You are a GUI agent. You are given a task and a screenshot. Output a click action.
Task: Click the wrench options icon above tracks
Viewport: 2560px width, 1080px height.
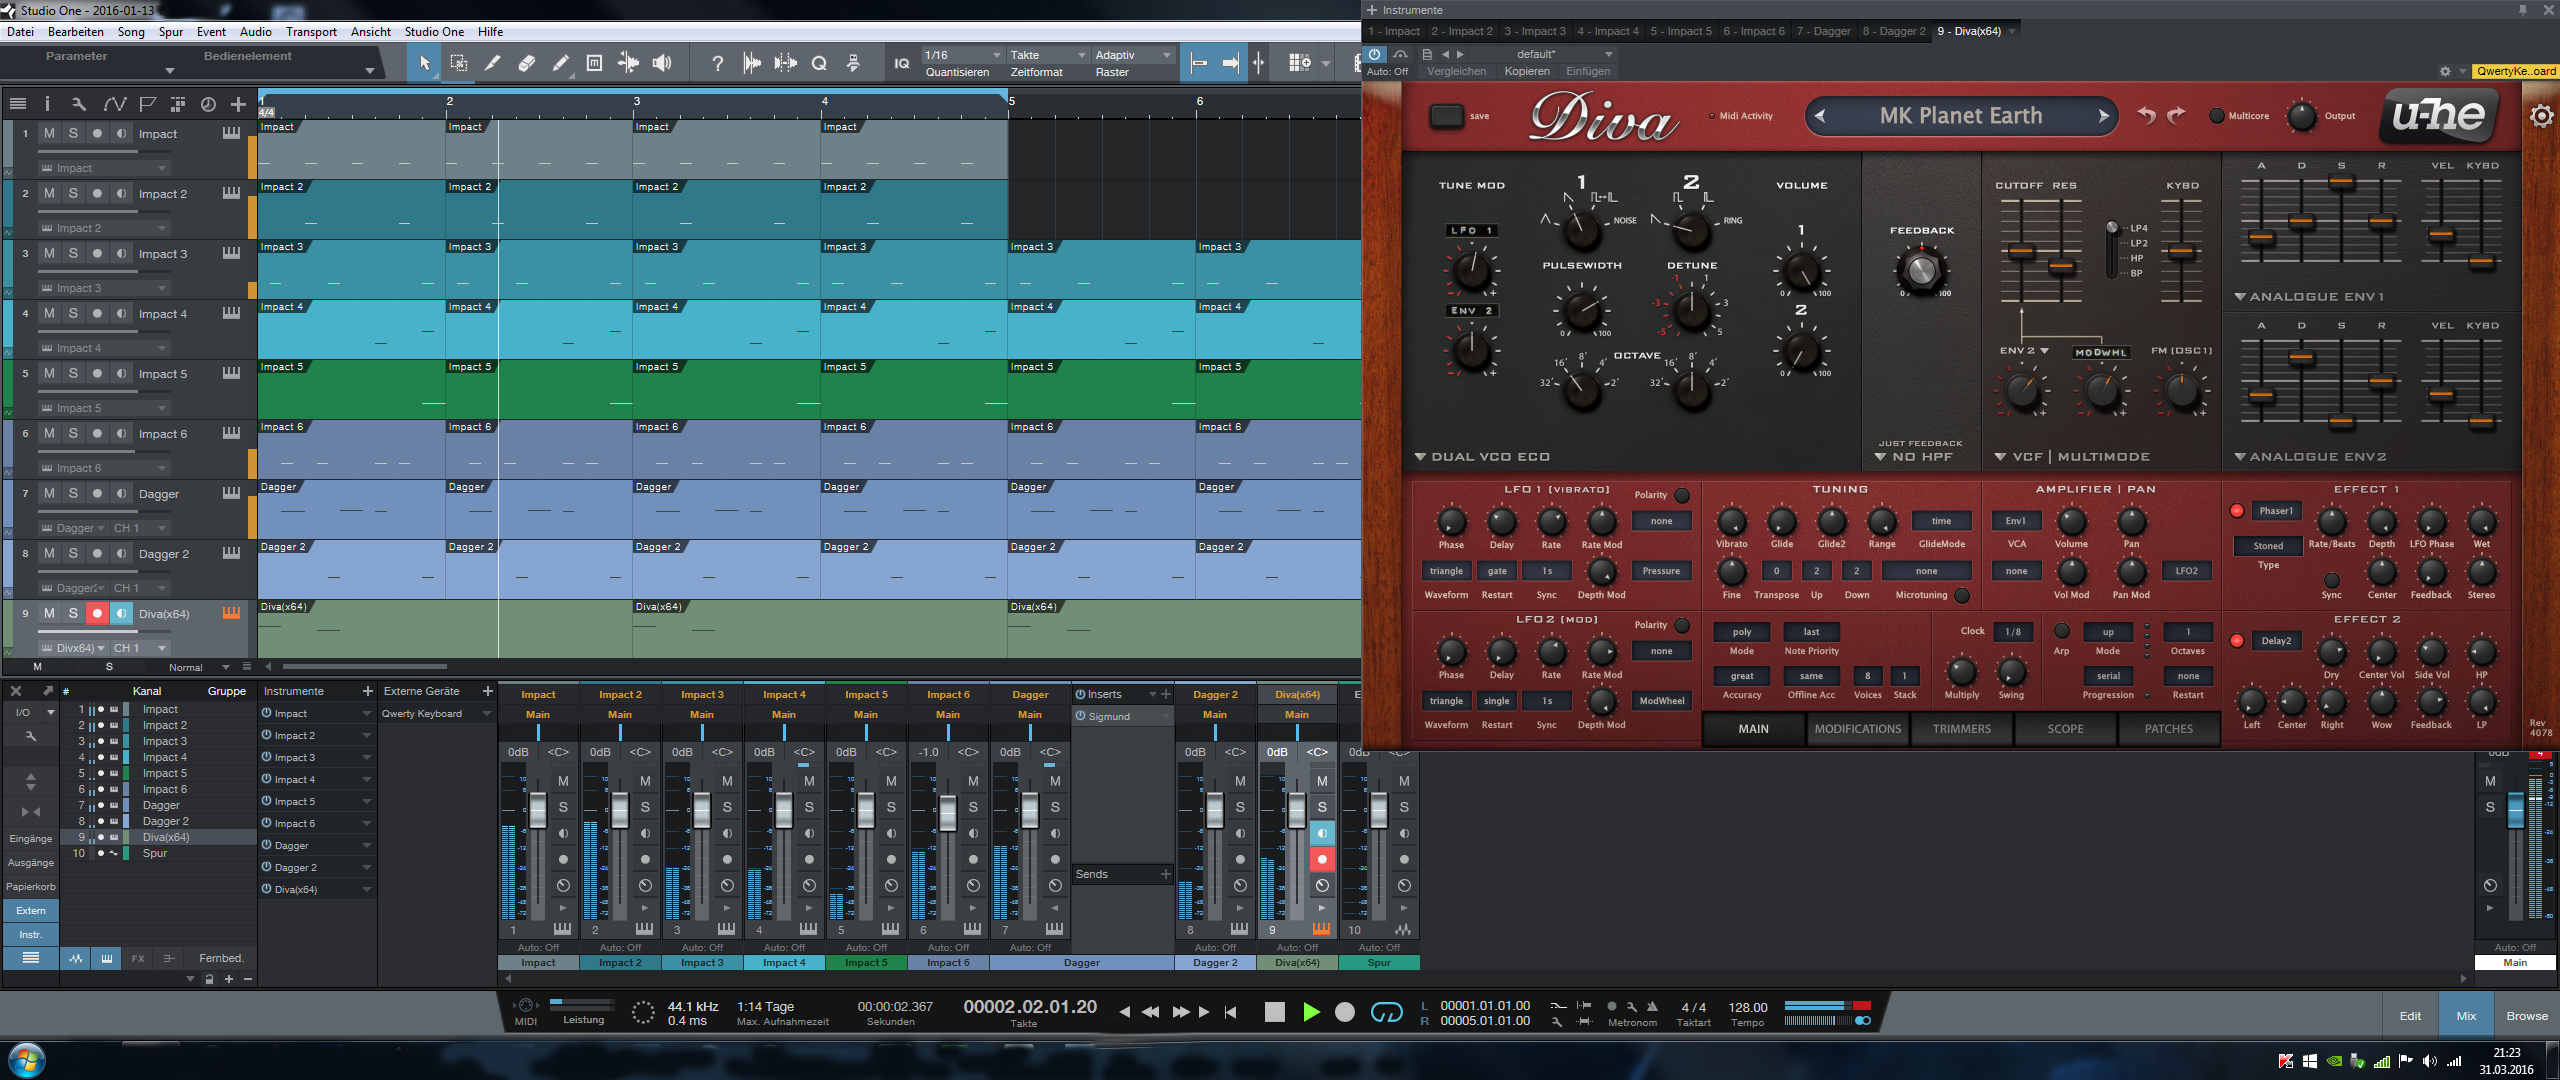tap(79, 103)
